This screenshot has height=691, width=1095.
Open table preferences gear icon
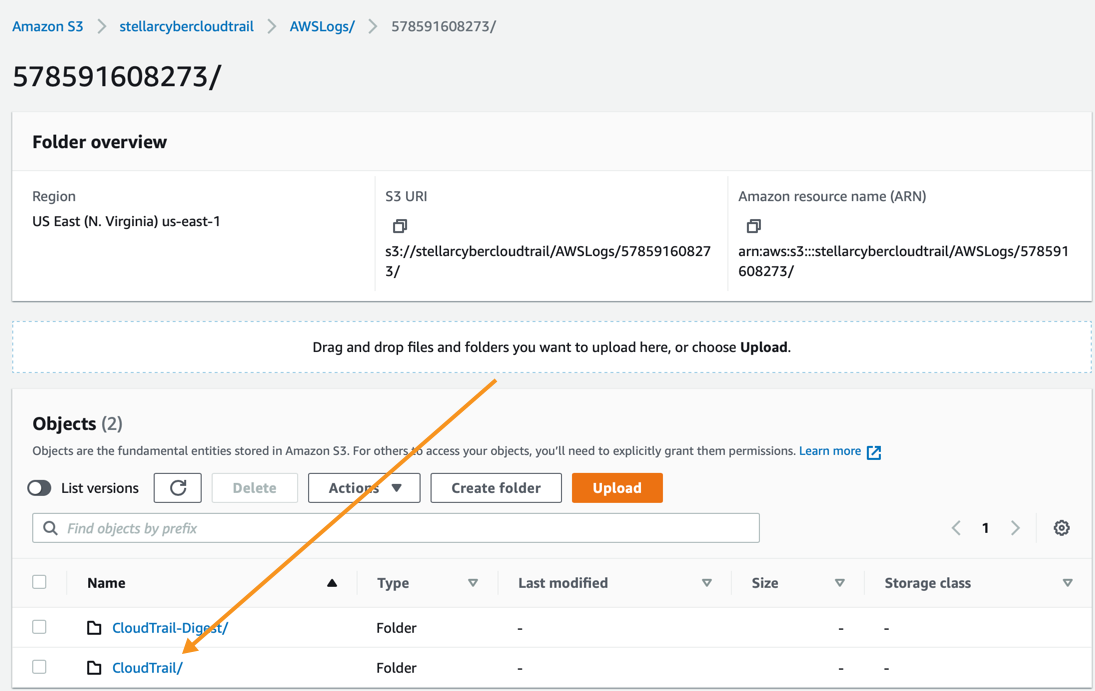tap(1061, 528)
